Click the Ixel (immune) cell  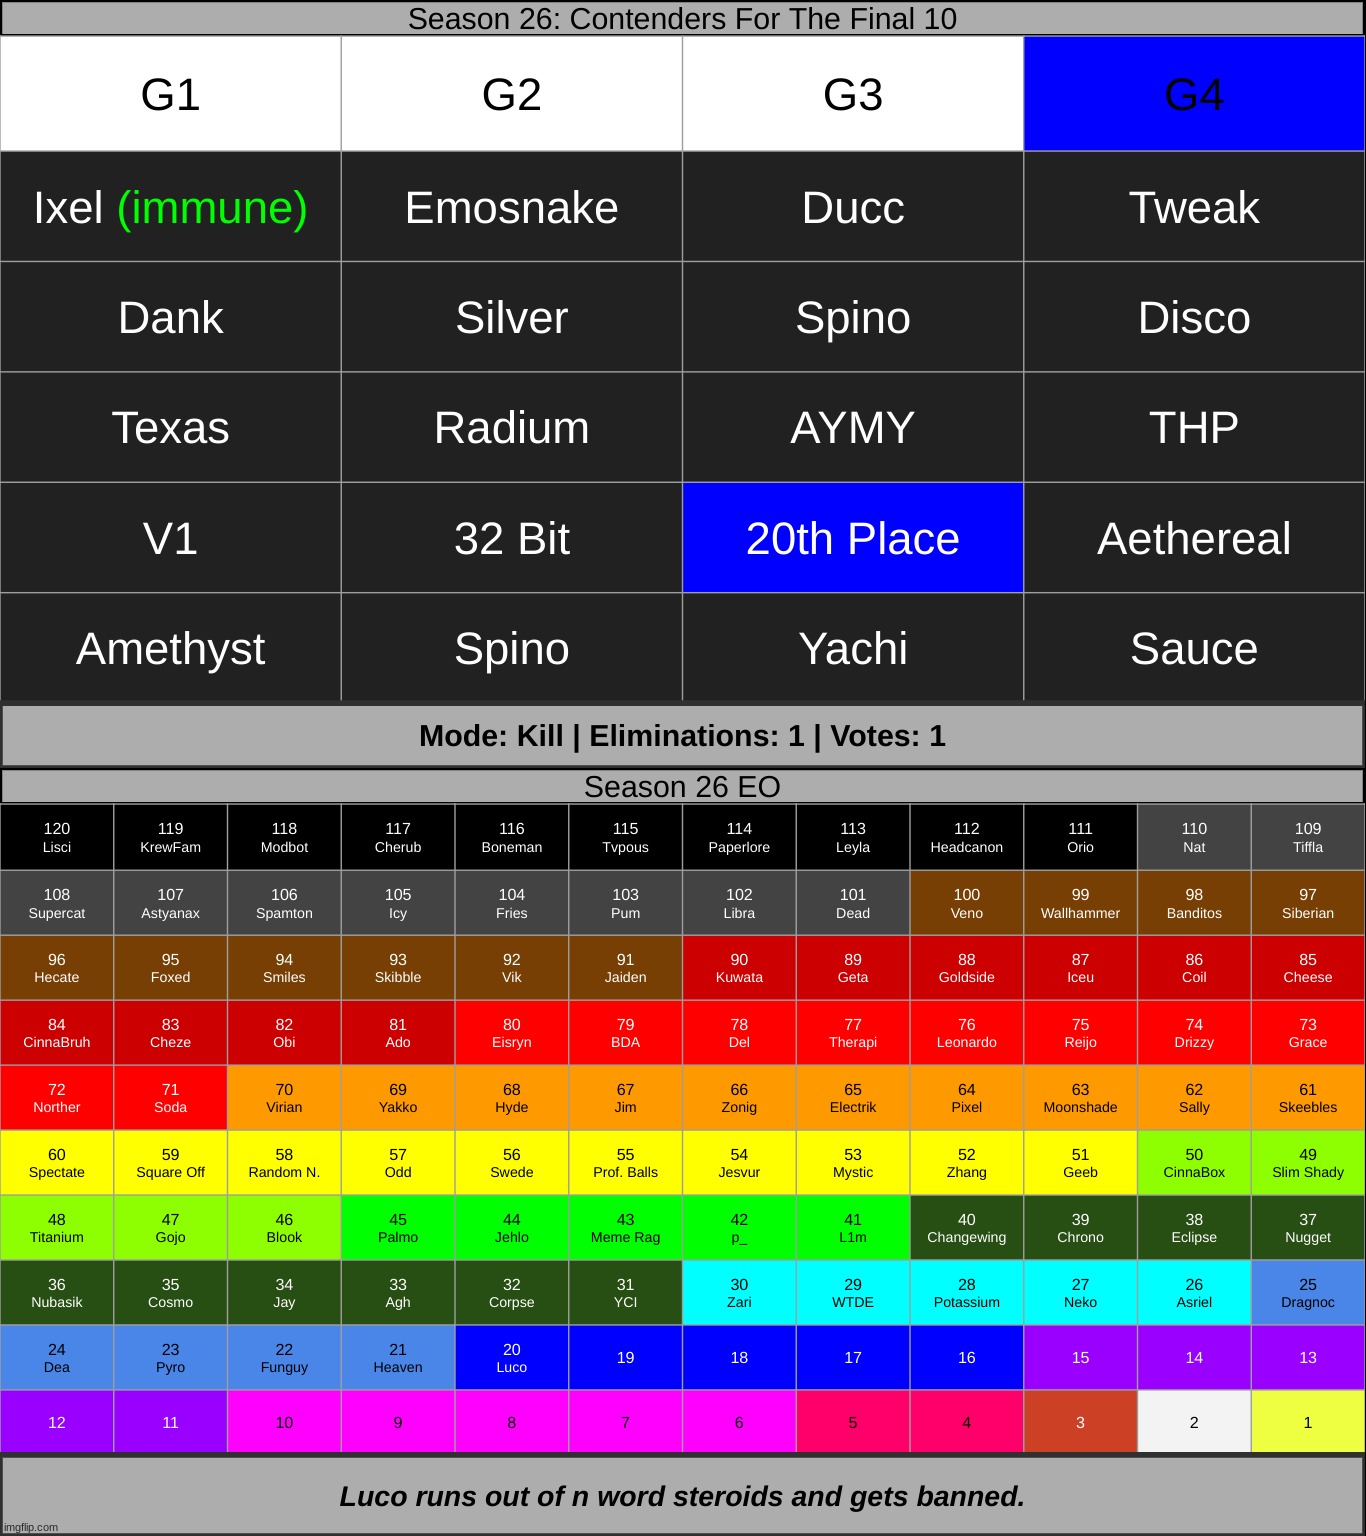coord(170,207)
